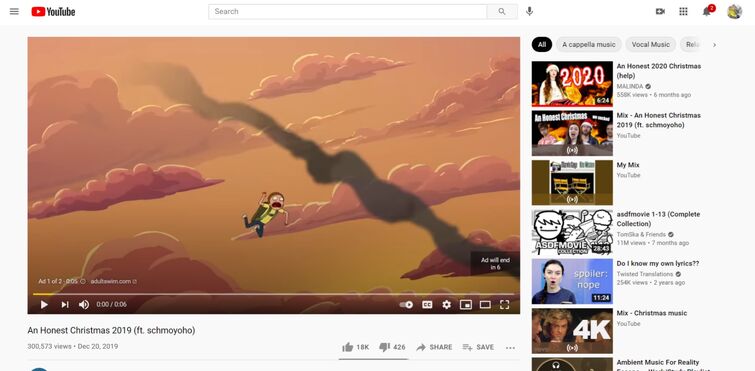Select the A cappella music chip

(x=589, y=45)
